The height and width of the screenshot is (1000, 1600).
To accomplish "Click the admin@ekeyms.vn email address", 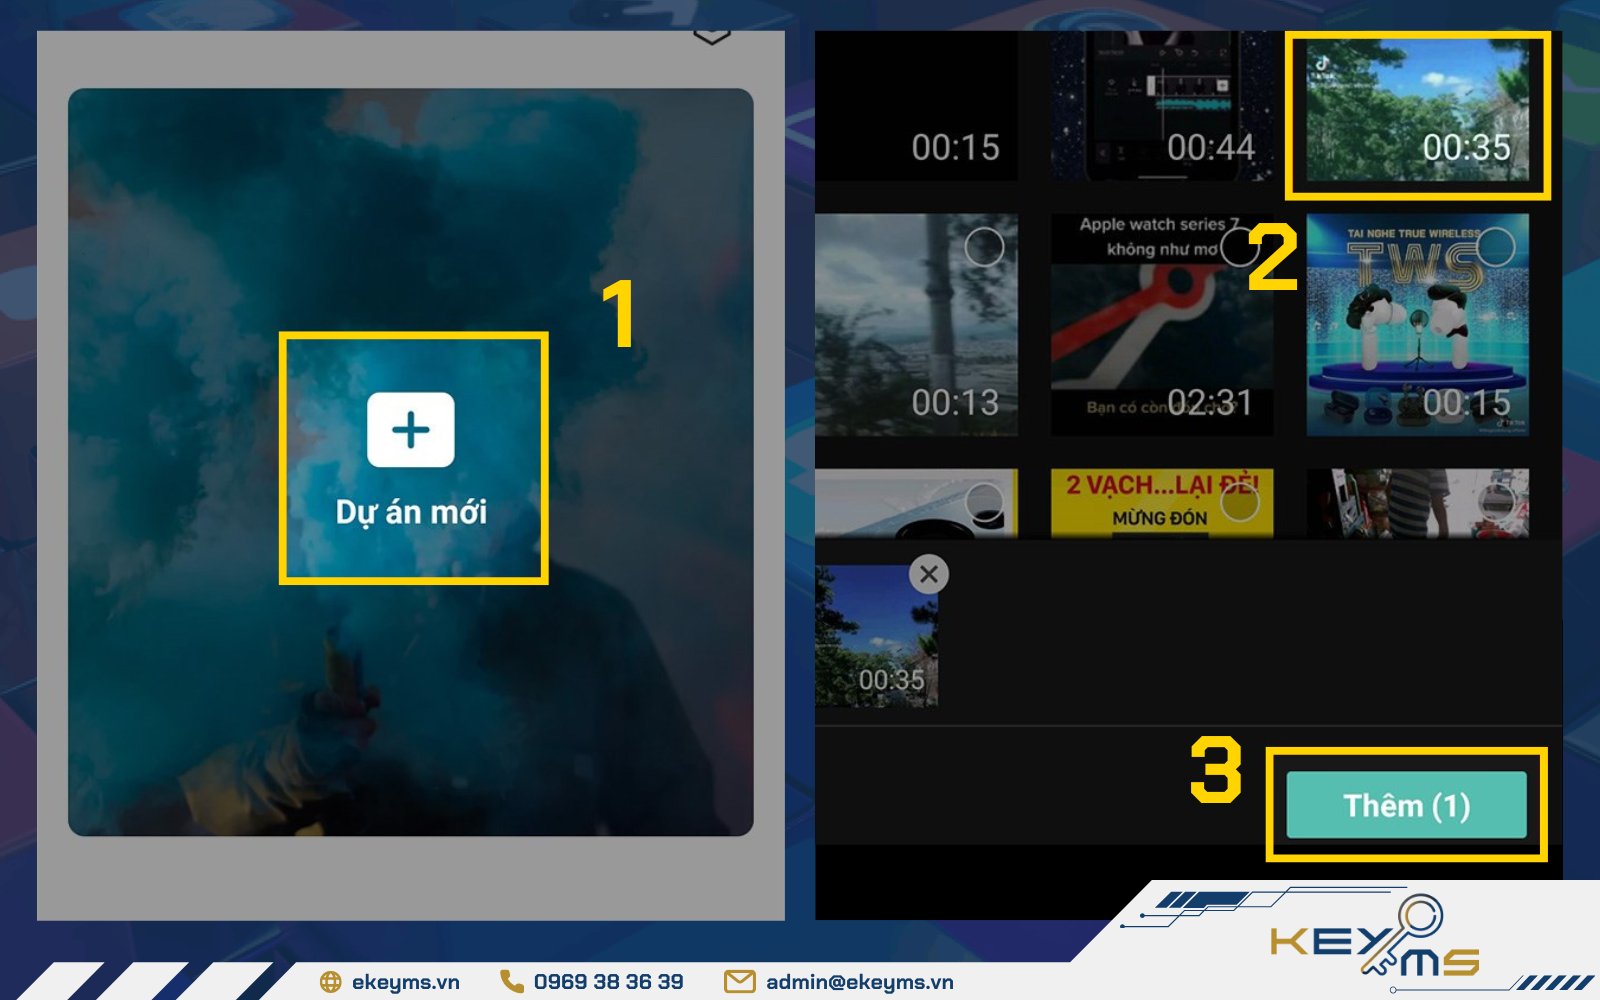I will coord(859,982).
